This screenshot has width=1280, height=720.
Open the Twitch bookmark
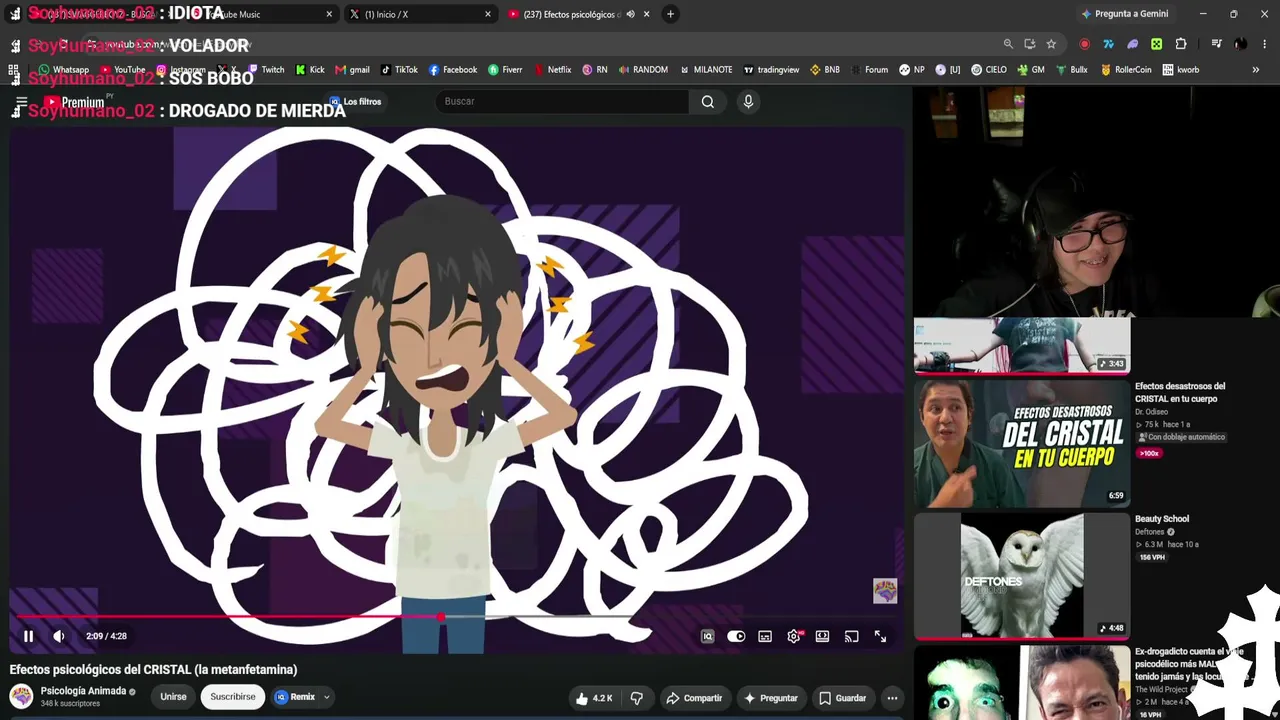266,70
